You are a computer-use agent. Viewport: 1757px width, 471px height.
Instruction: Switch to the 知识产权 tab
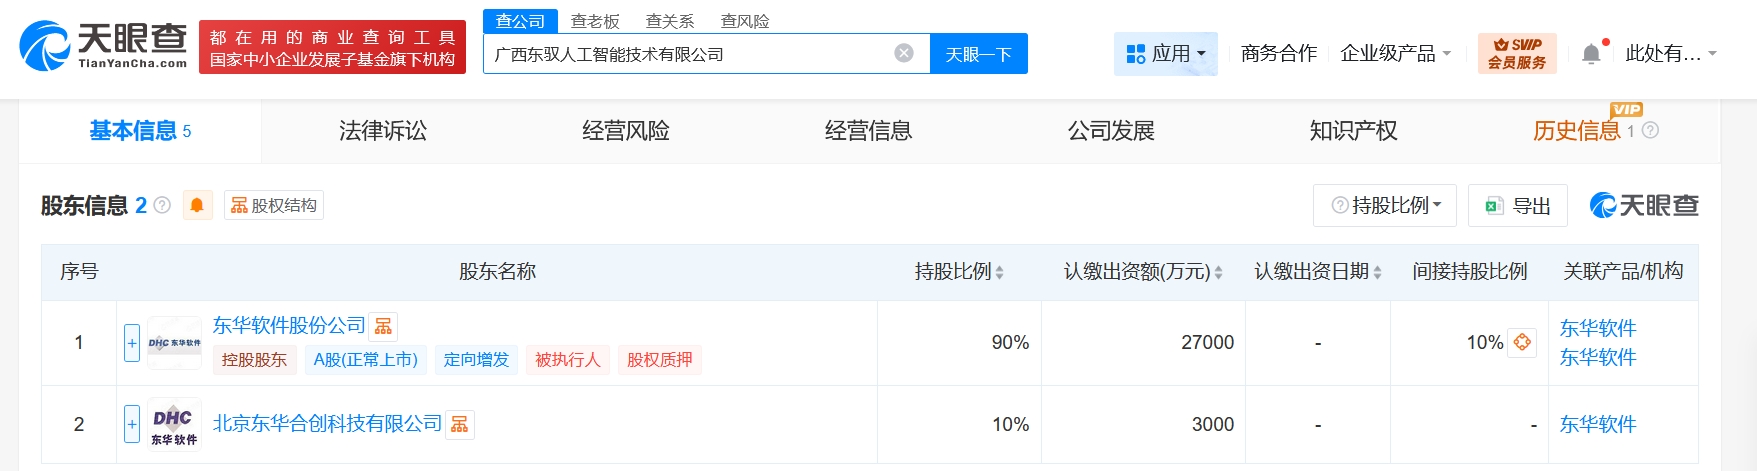tap(1353, 131)
